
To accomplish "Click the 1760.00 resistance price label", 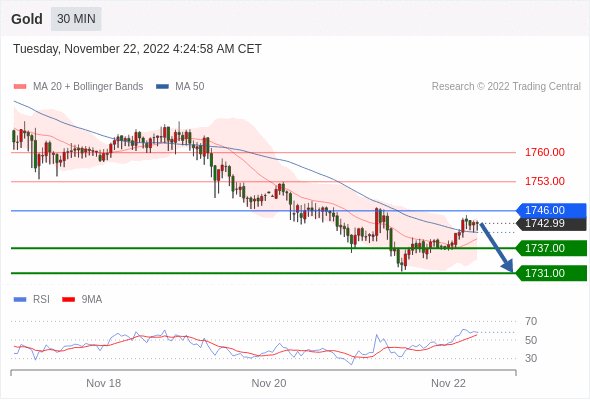I will [x=545, y=152].
